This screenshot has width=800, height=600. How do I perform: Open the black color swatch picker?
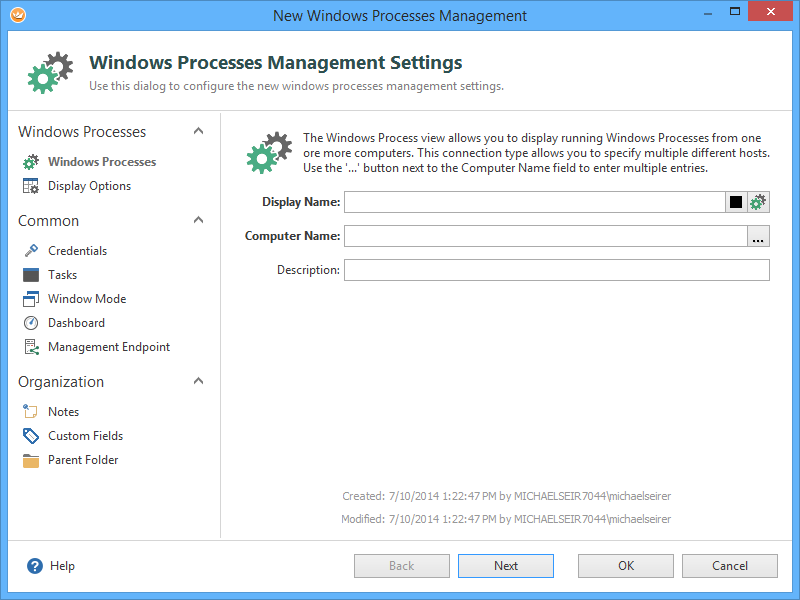coord(736,202)
